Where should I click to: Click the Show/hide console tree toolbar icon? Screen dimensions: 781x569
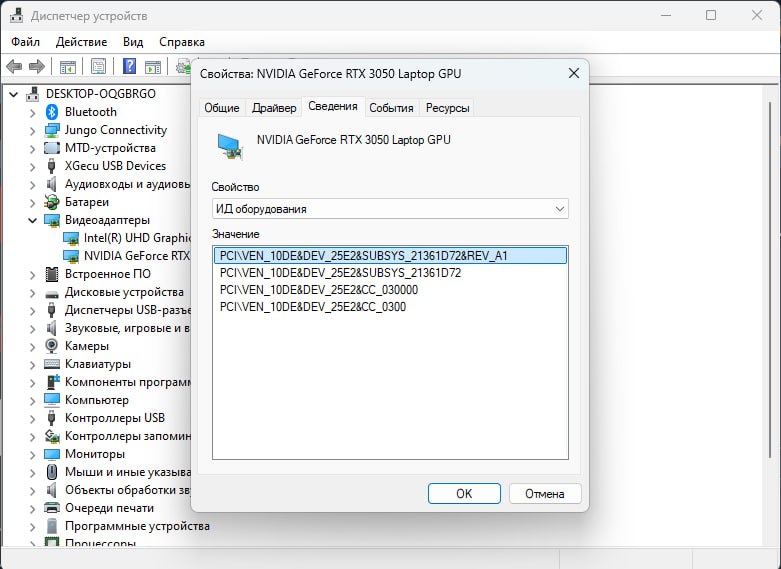(x=68, y=66)
